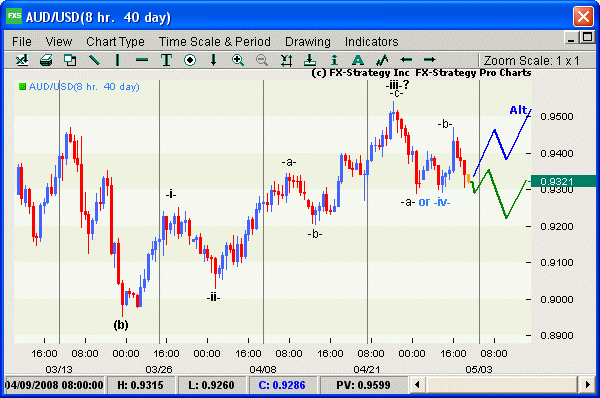The width and height of the screenshot is (600, 398).
Task: Click the horizontal scrollbar track
Action: pos(502,384)
